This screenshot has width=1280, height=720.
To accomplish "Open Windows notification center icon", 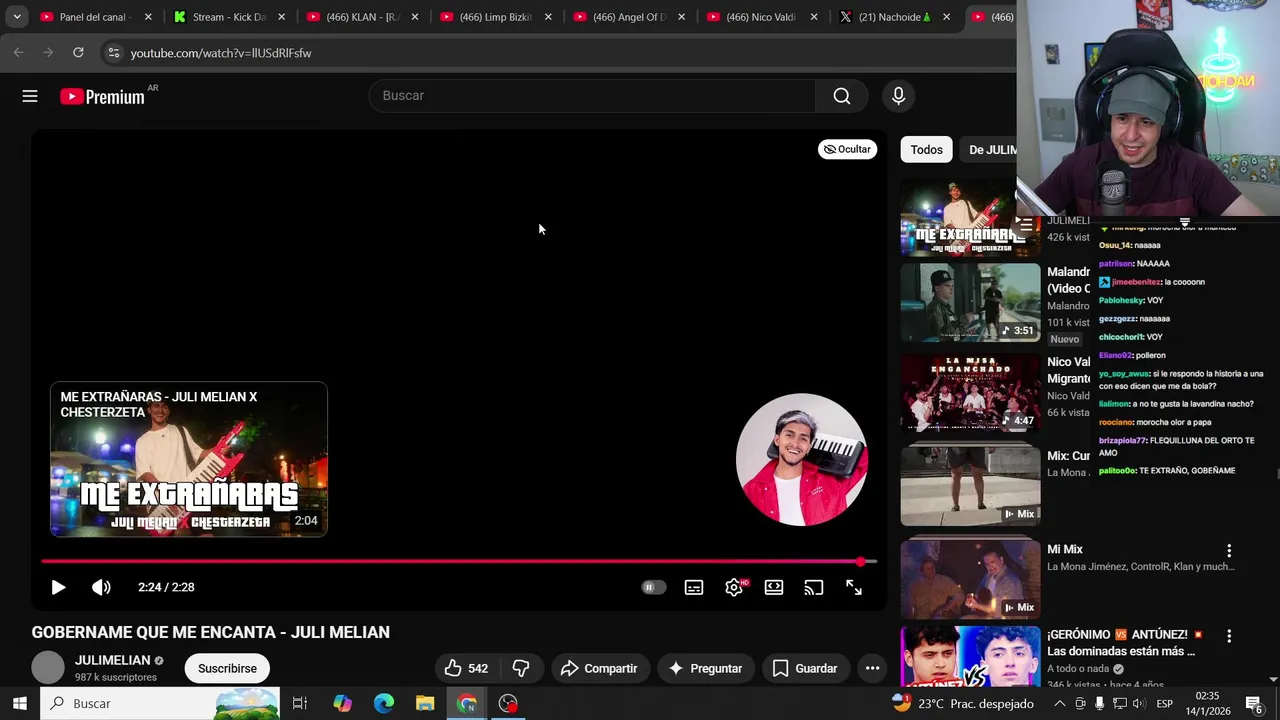I will tap(1253, 703).
